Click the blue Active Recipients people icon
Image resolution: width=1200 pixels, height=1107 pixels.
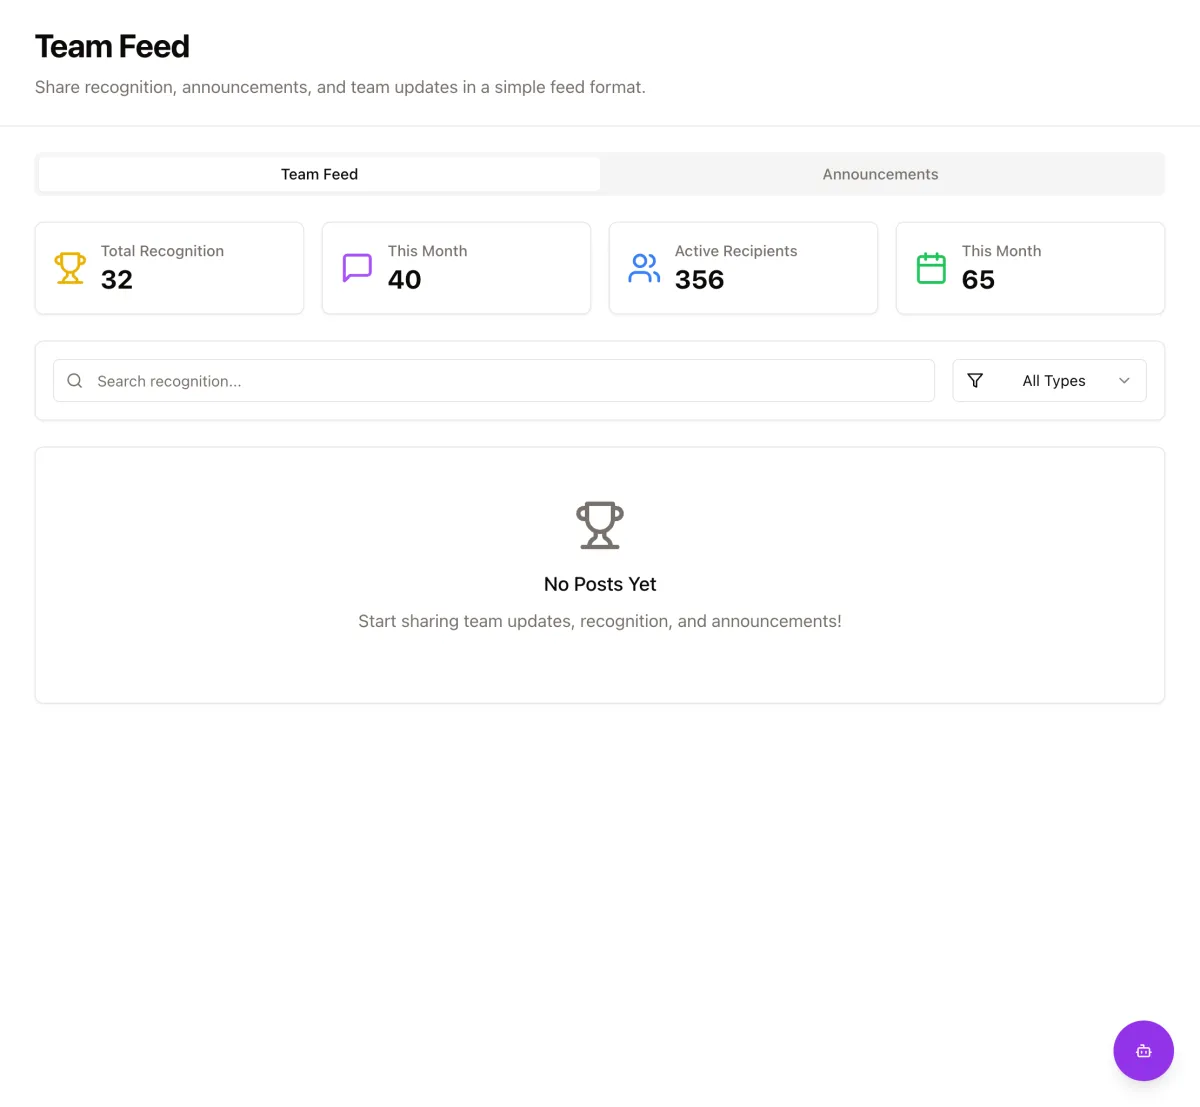pos(644,268)
